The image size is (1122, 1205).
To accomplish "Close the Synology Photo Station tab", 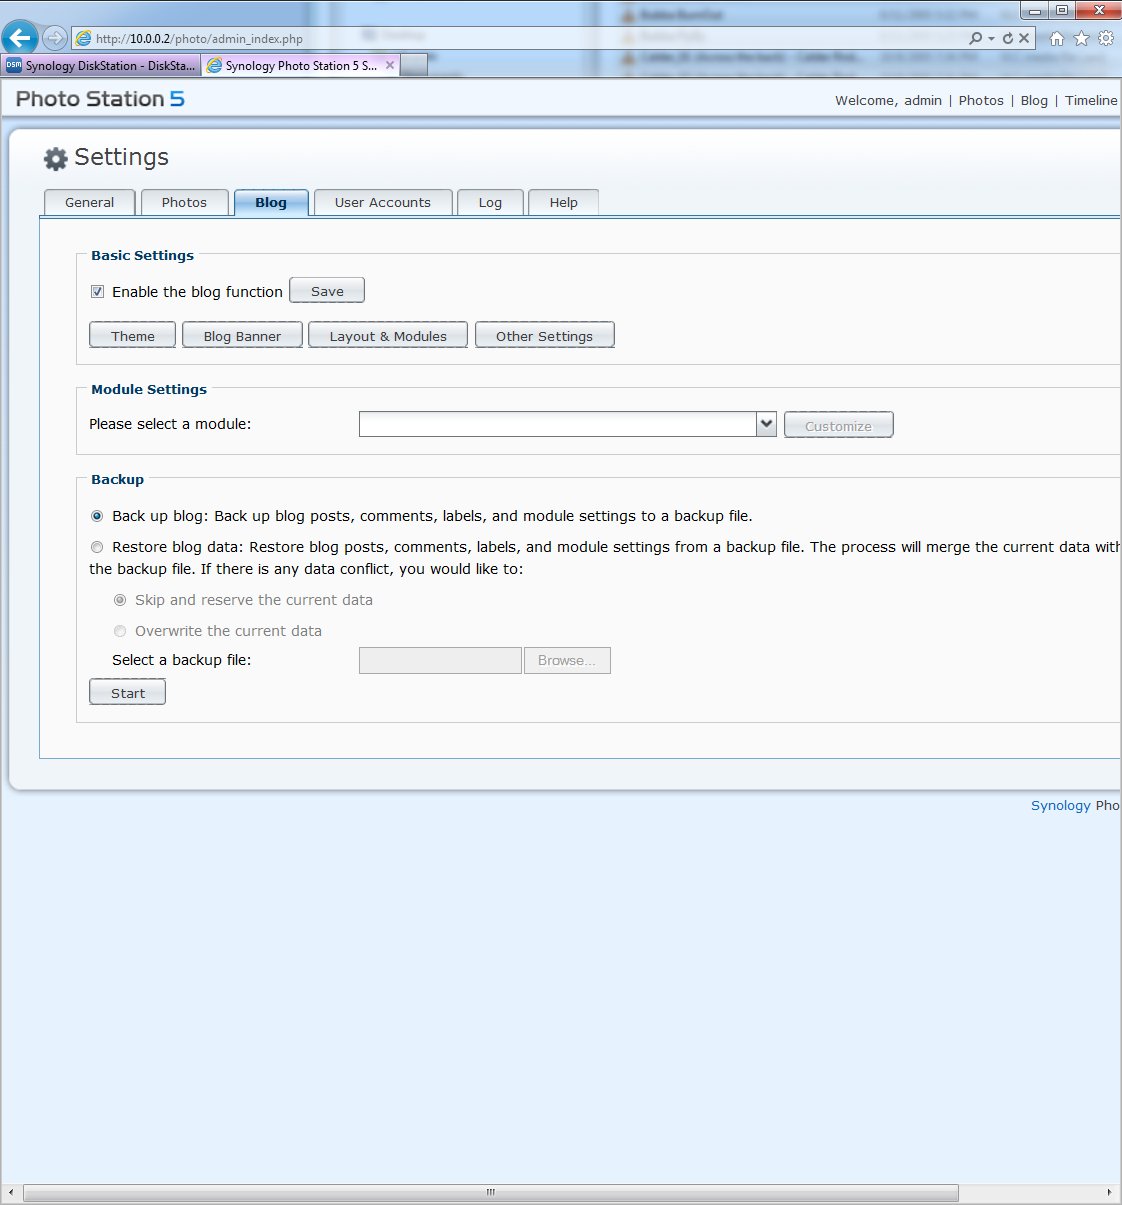I will pos(390,65).
